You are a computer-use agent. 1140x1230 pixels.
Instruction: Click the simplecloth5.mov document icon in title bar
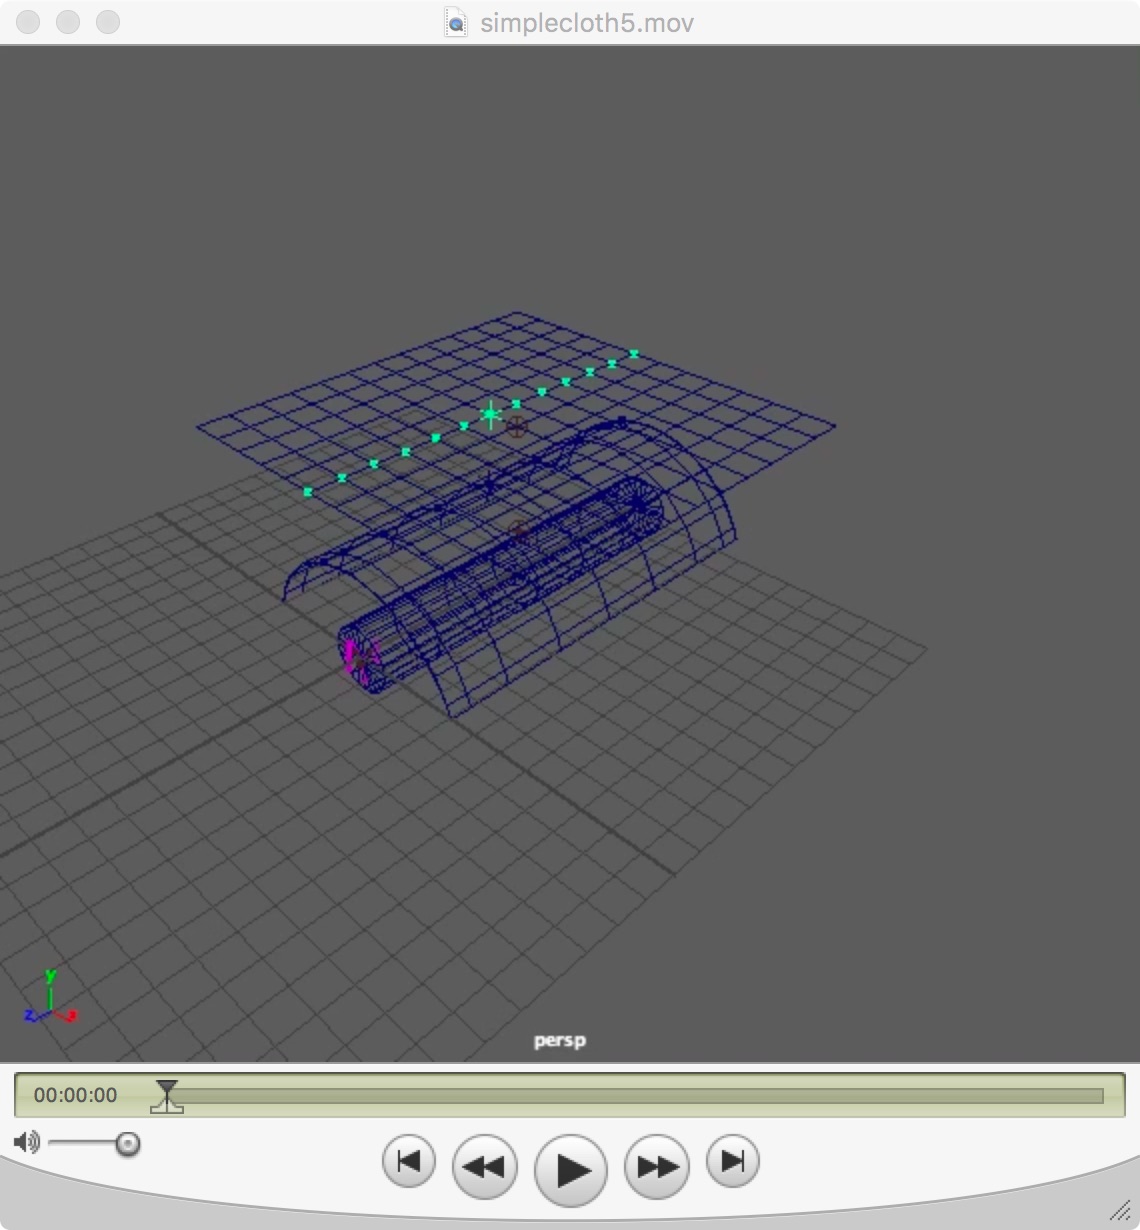click(456, 22)
